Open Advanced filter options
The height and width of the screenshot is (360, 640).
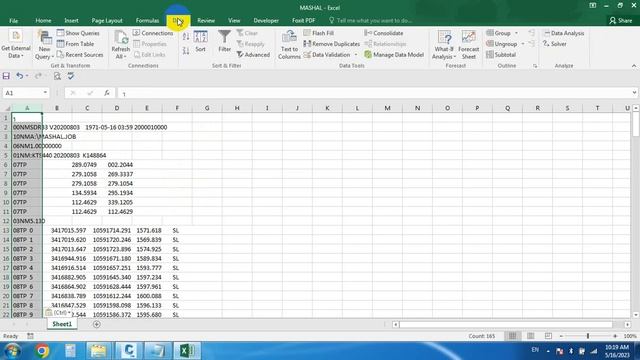tap(253, 54)
